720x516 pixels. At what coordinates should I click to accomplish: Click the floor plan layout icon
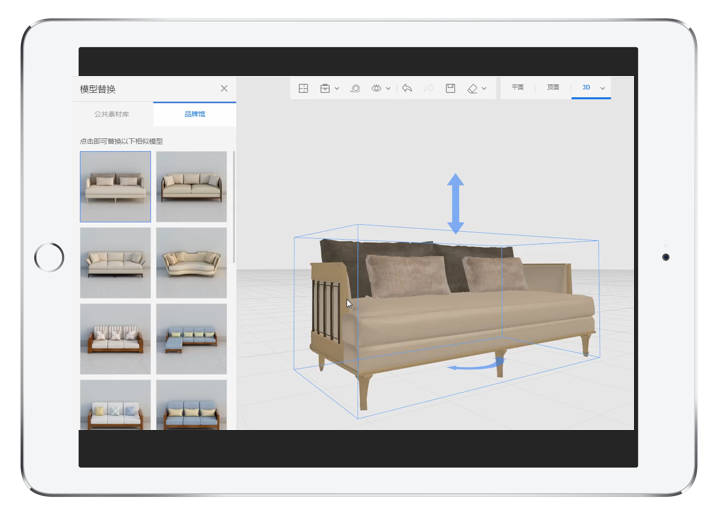click(x=304, y=88)
